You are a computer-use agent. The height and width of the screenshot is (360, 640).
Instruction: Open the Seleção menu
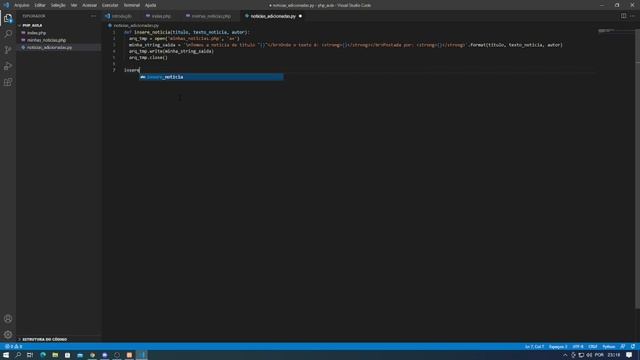point(58,5)
